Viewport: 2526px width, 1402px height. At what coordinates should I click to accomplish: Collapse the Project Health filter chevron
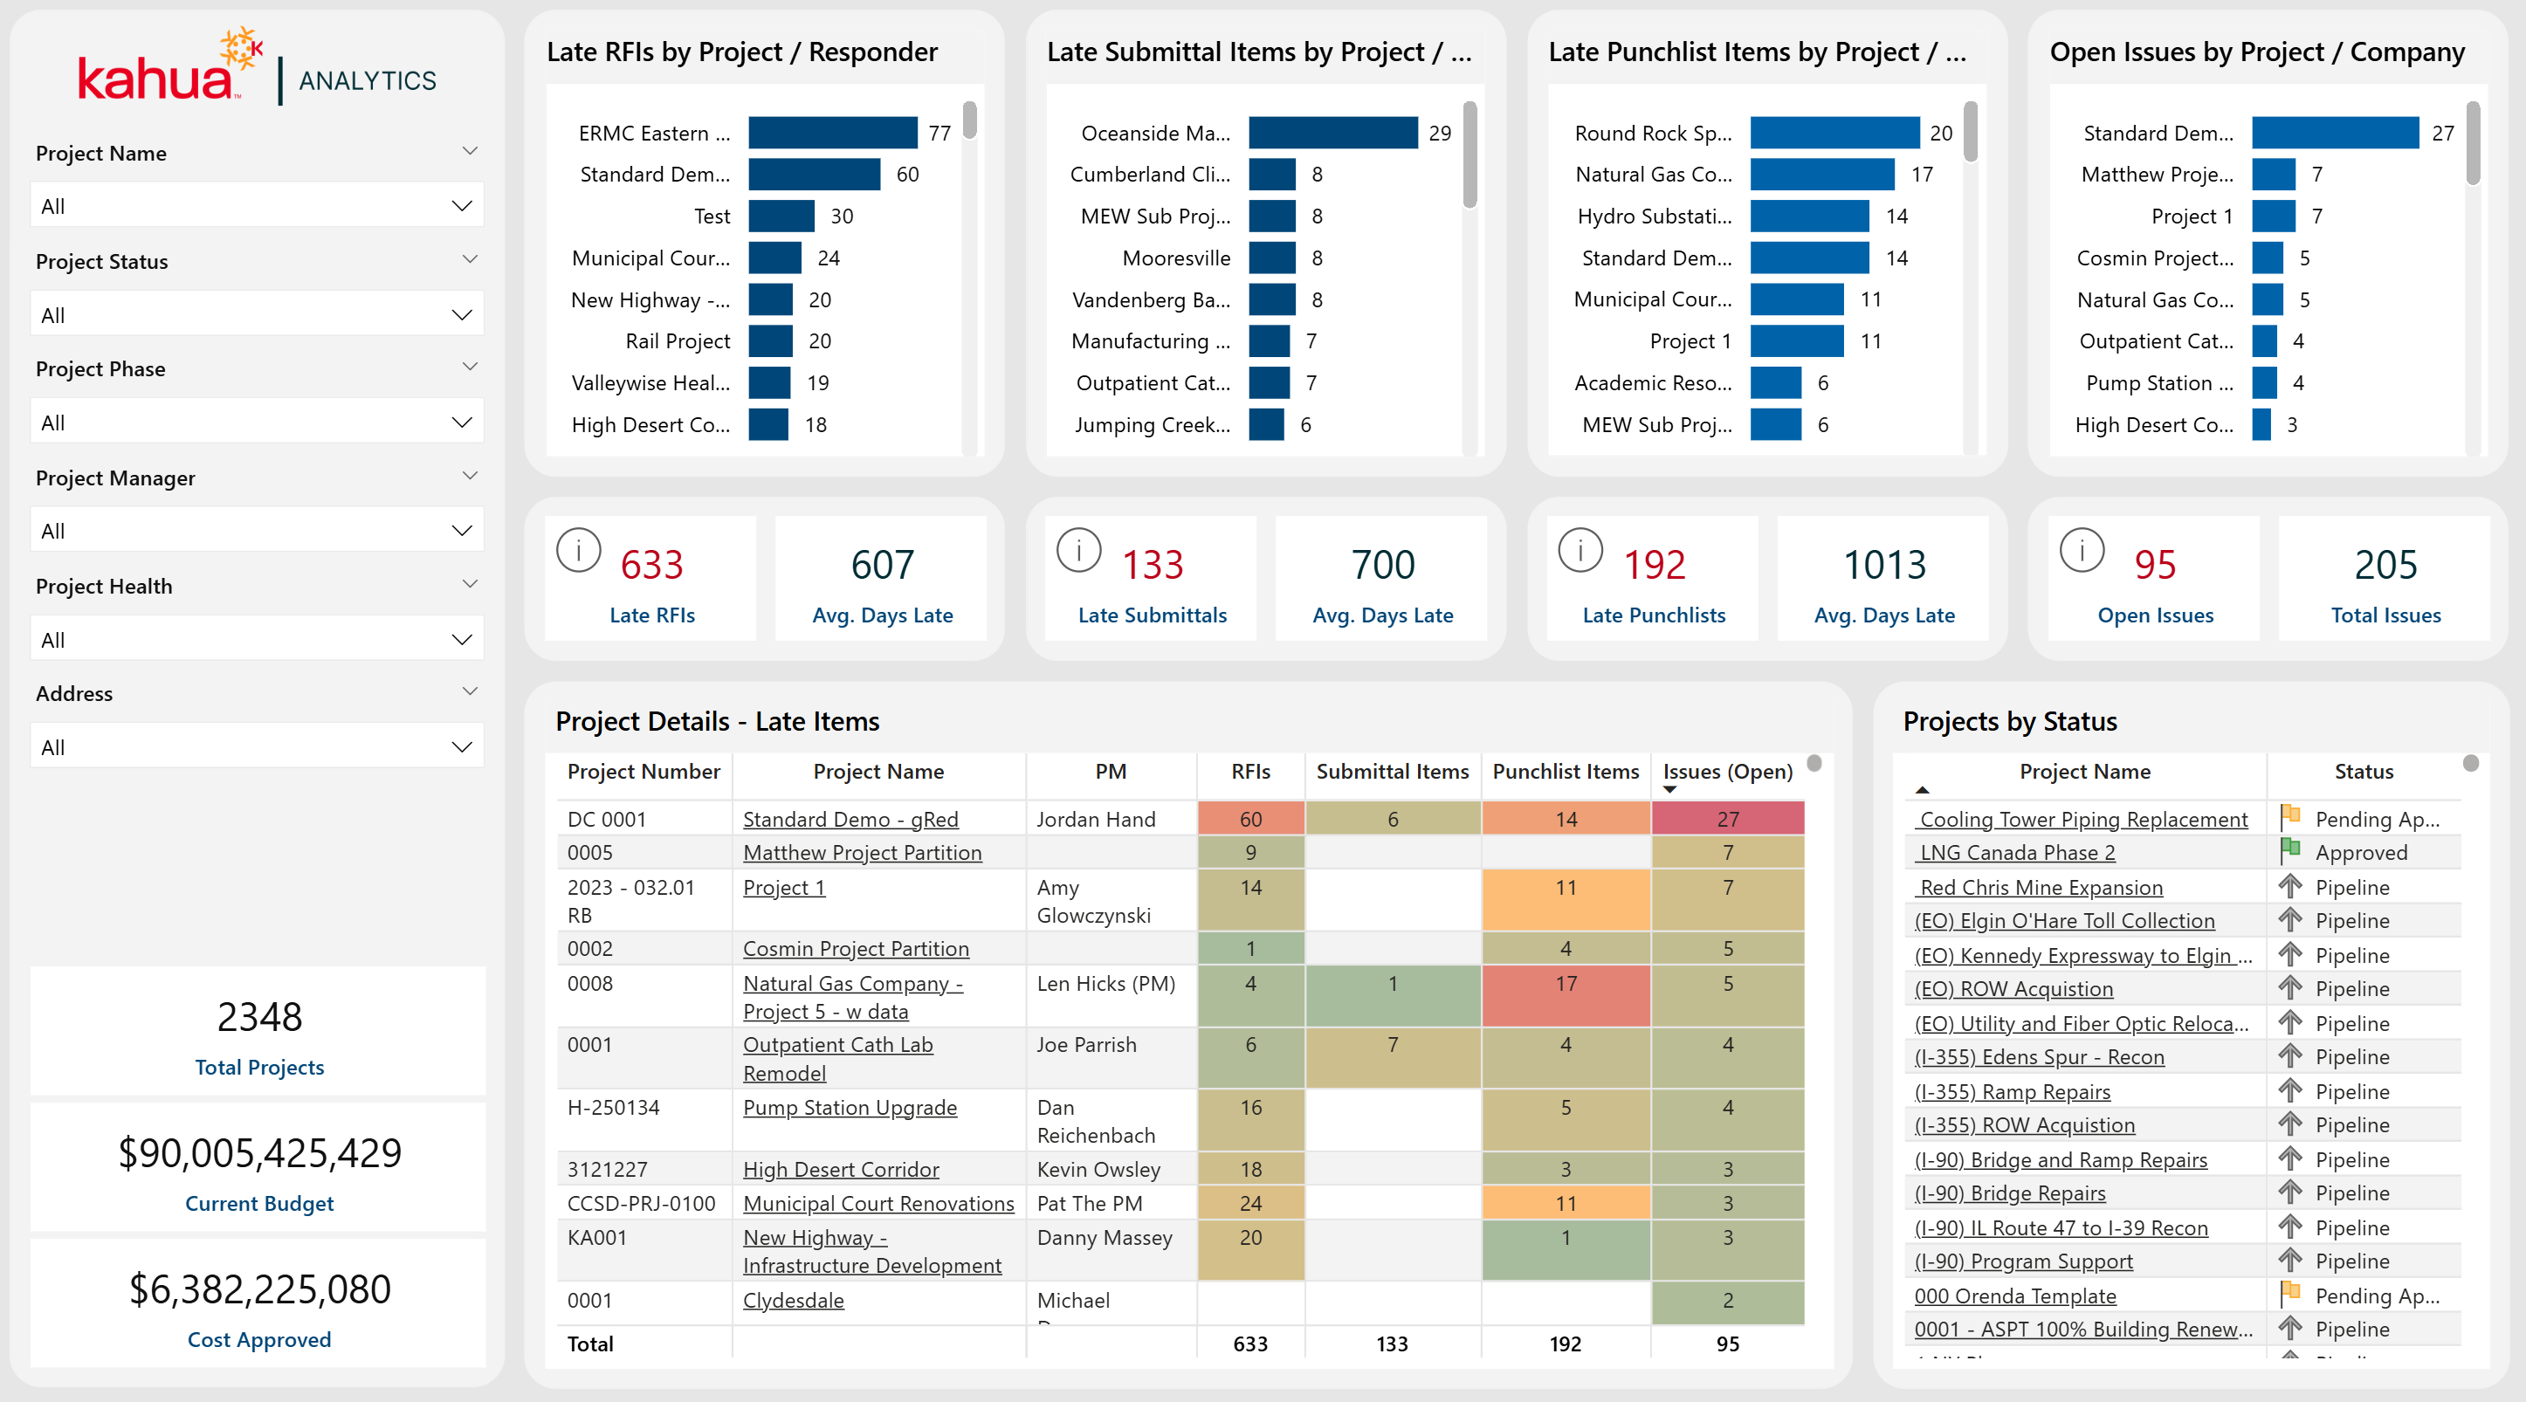click(x=469, y=584)
